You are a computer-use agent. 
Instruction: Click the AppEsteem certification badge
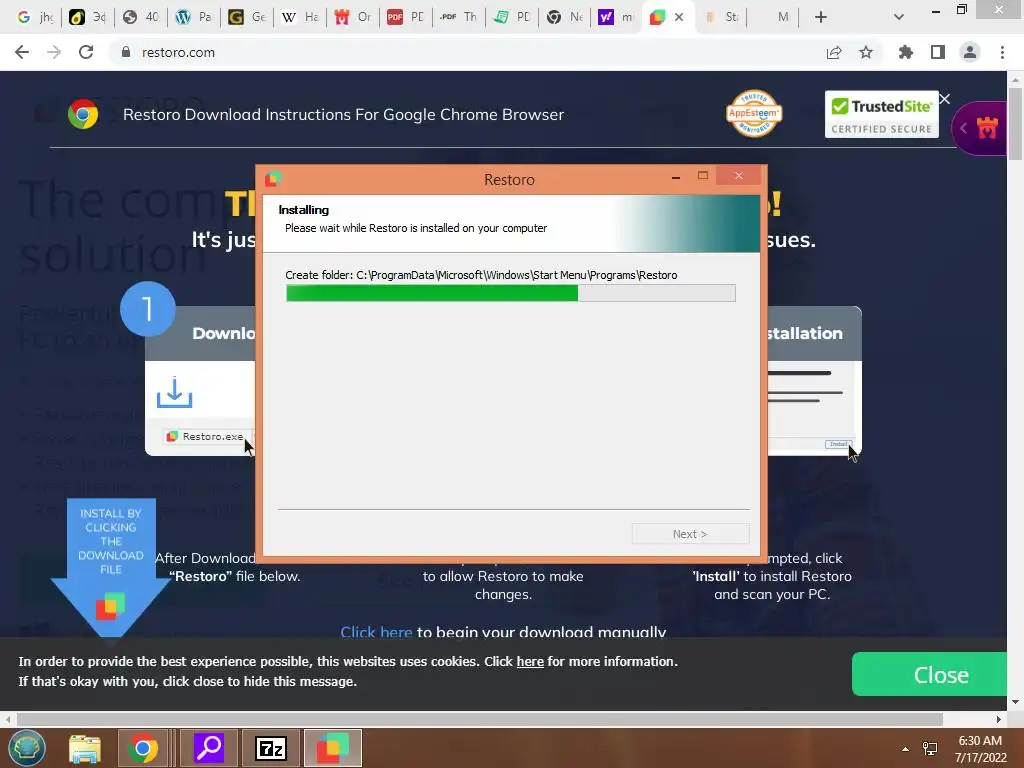coord(754,114)
